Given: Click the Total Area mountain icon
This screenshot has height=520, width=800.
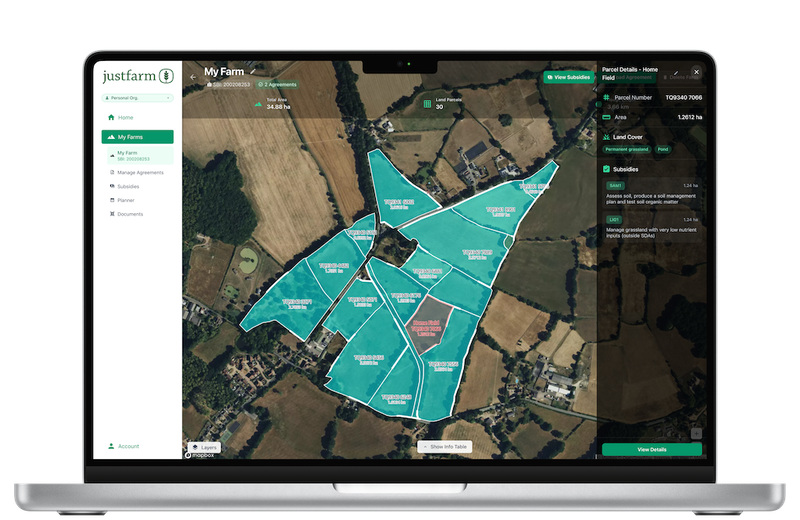Looking at the screenshot, I should point(258,102).
